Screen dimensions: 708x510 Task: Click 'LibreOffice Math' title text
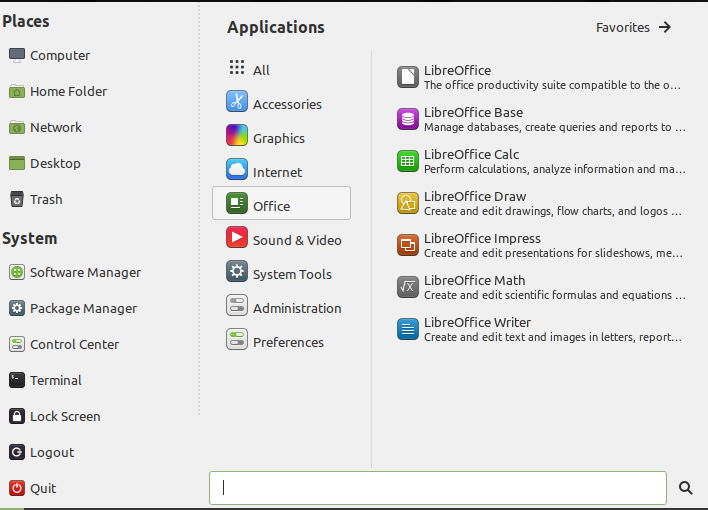(x=475, y=281)
